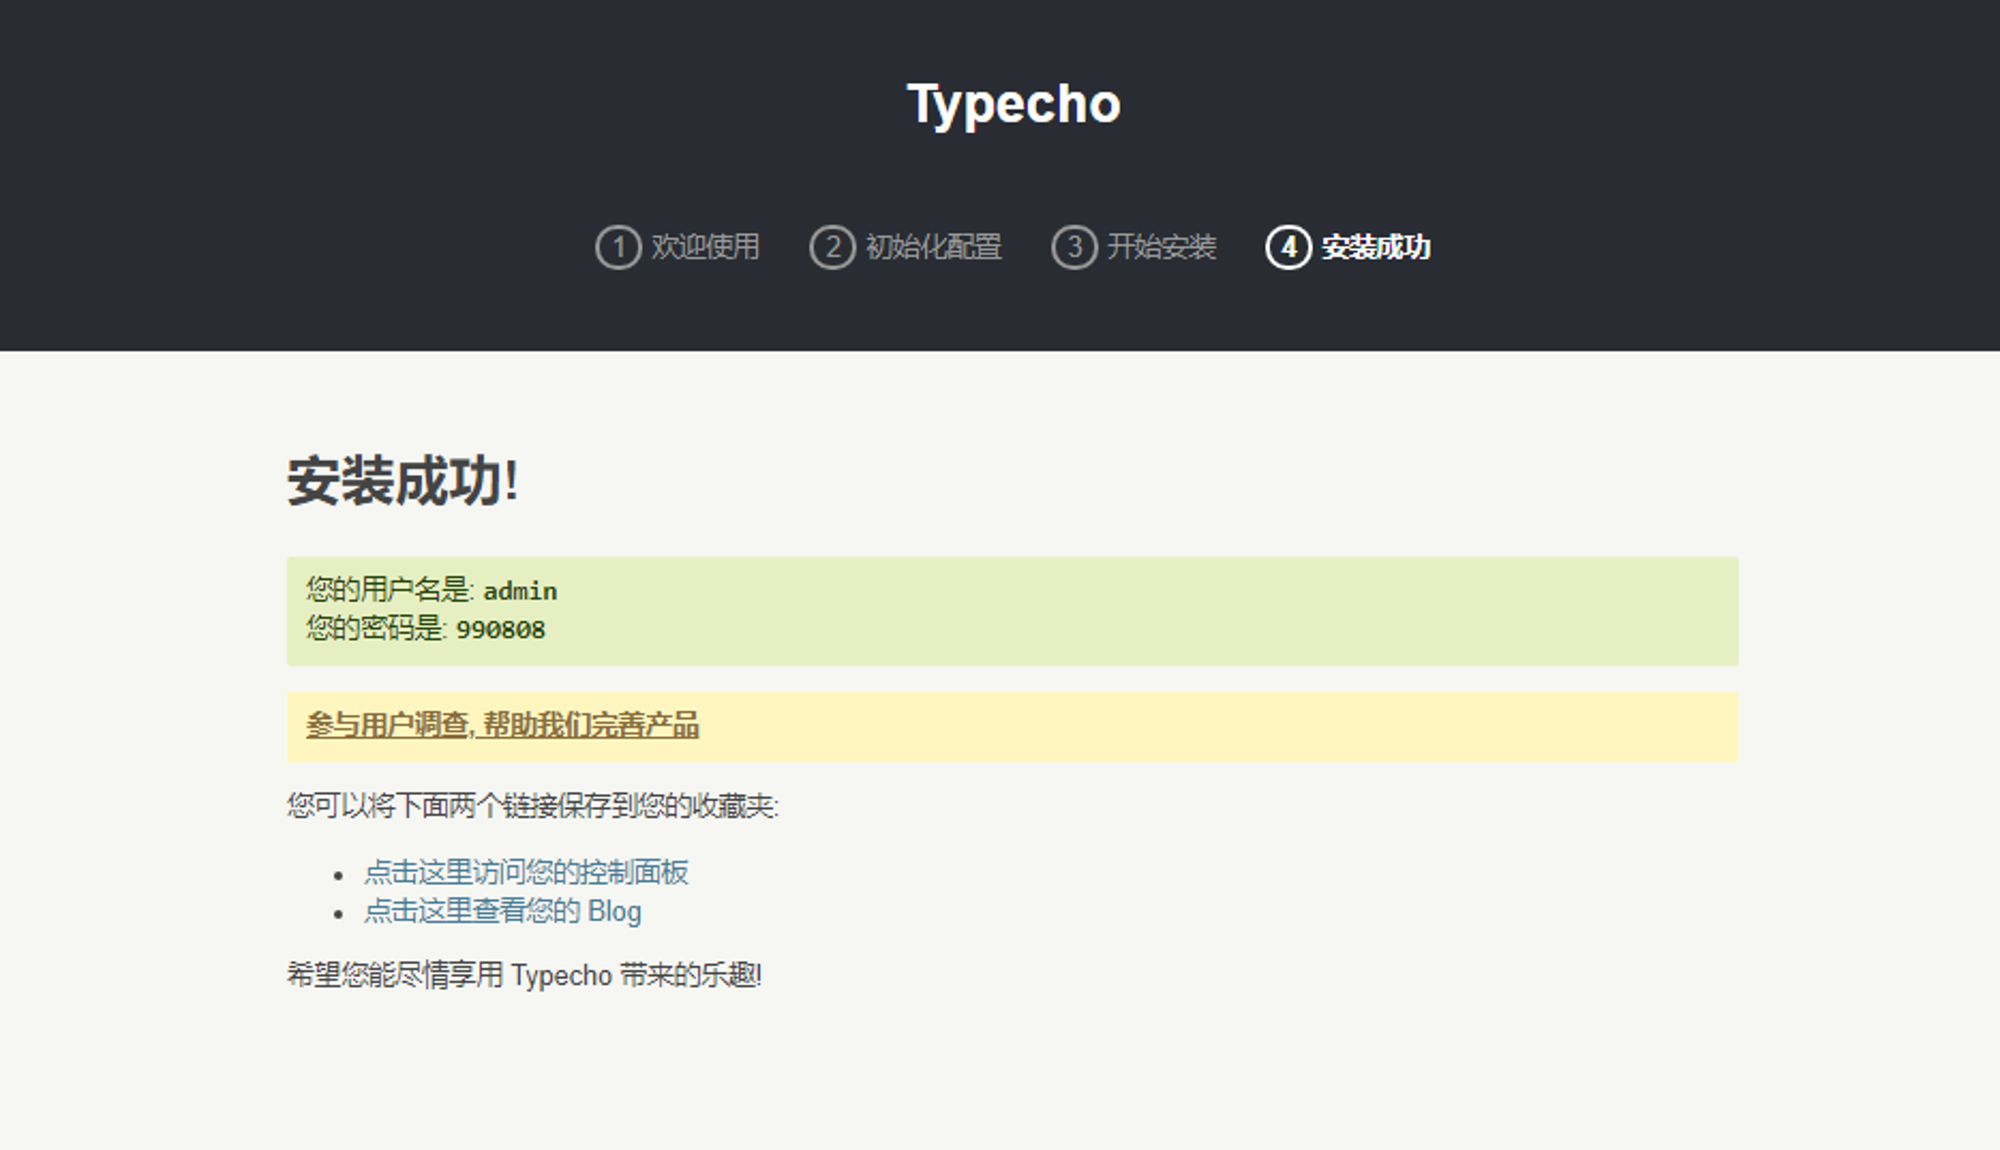Click the 希望您能尽情享用 Typecho closing line

click(x=524, y=975)
